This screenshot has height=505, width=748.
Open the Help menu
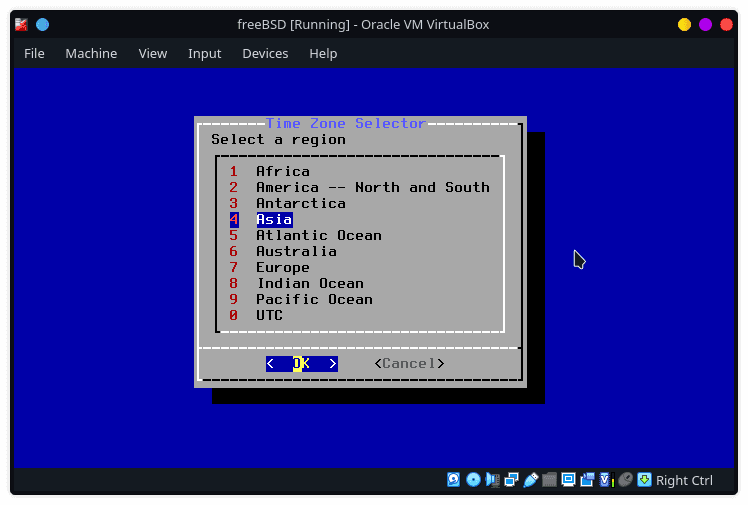pos(323,53)
